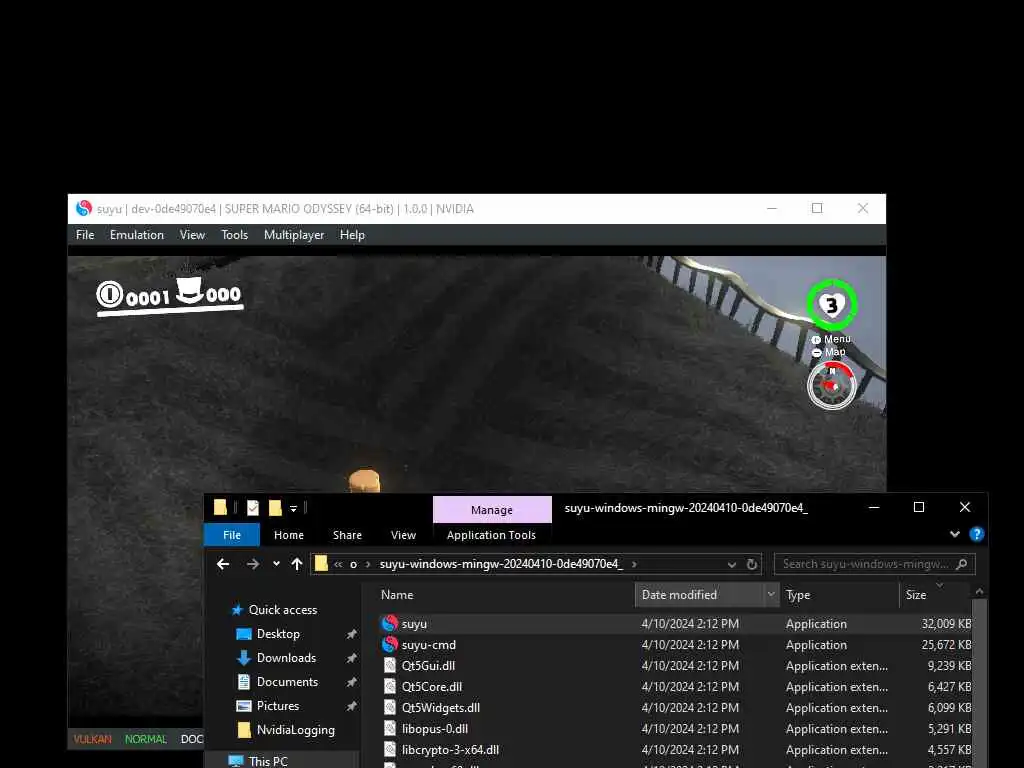Screen dimensions: 1024x768
Task: Click the 'o' breadcrumb folder
Action: (353, 564)
